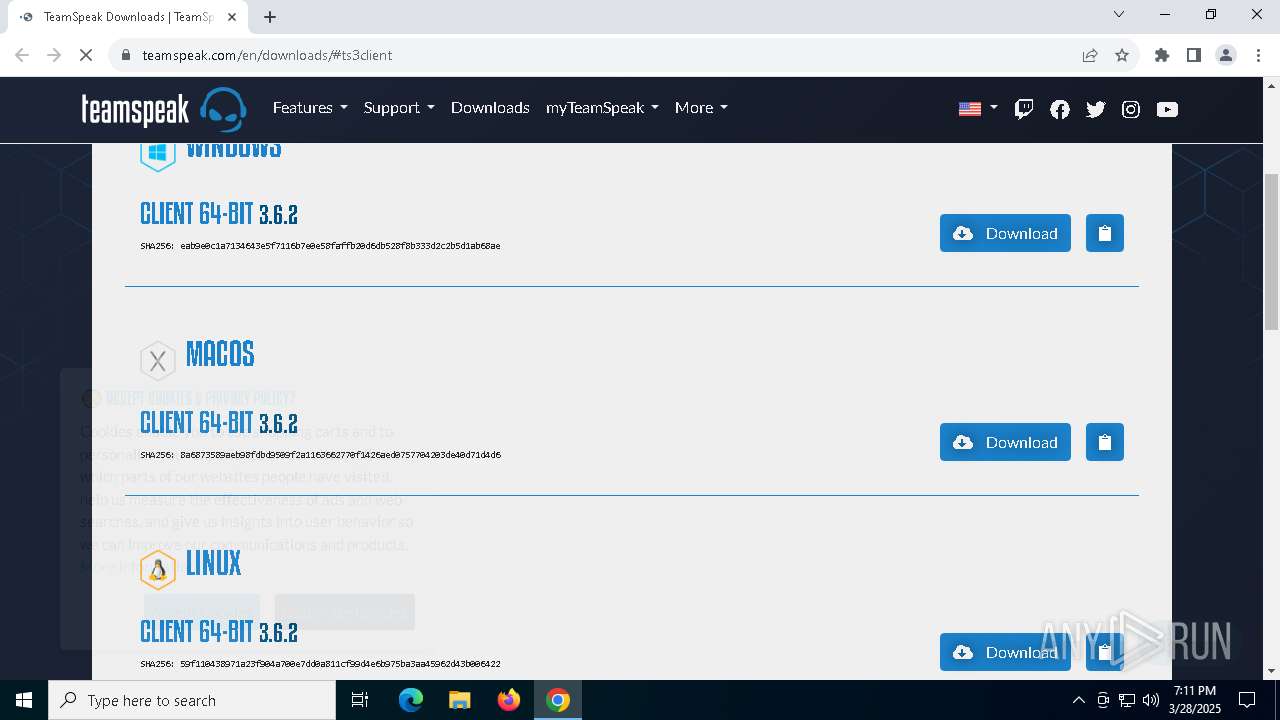
Task: Open the Chrome extensions puzzle icon
Action: 1162,55
